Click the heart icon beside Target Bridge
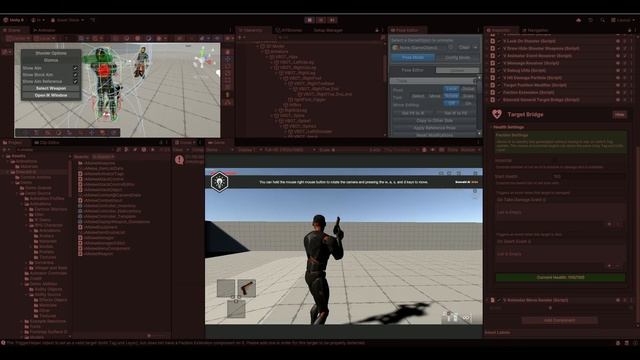 (x=497, y=114)
